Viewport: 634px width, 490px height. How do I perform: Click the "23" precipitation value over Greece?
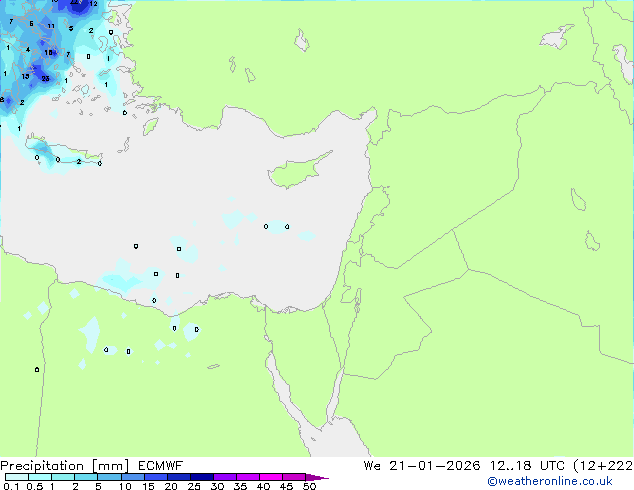tap(45, 78)
